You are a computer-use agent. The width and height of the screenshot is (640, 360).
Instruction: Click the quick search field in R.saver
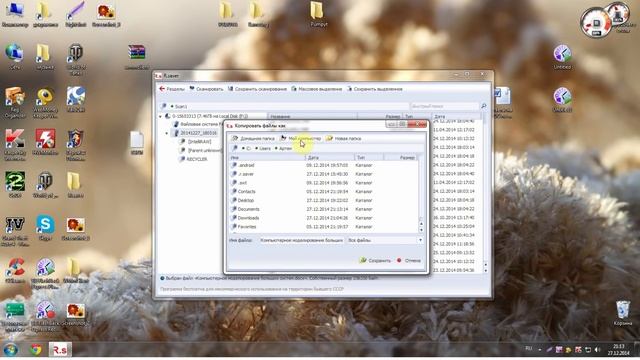point(444,106)
